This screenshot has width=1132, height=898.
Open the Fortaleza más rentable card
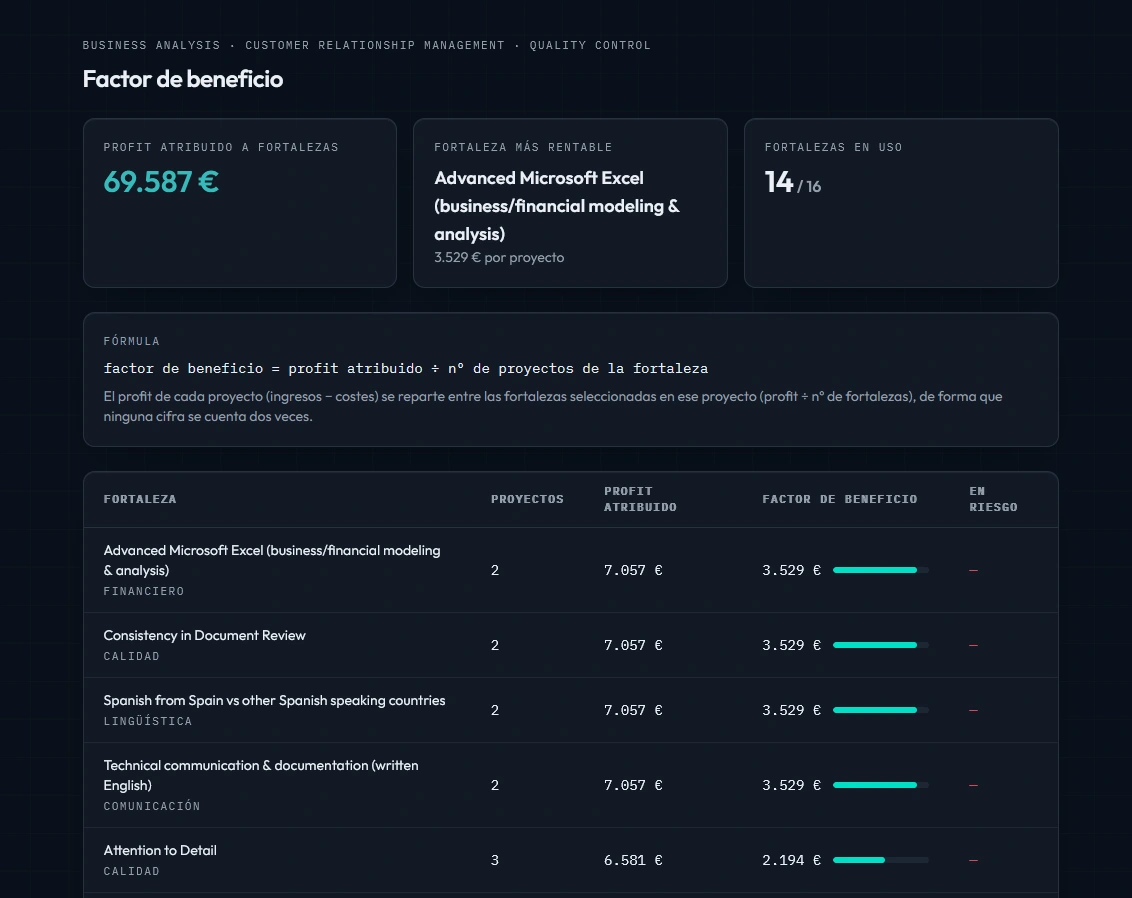pos(570,203)
